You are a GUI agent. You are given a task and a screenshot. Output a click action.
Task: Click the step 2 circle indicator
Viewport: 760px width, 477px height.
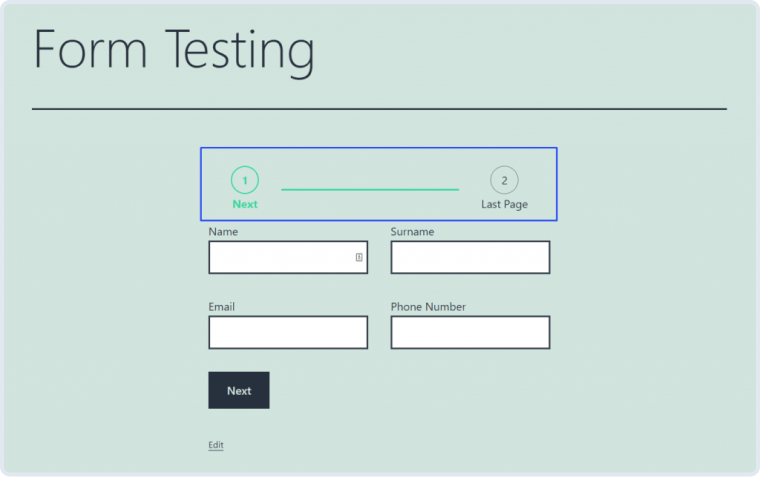(504, 180)
